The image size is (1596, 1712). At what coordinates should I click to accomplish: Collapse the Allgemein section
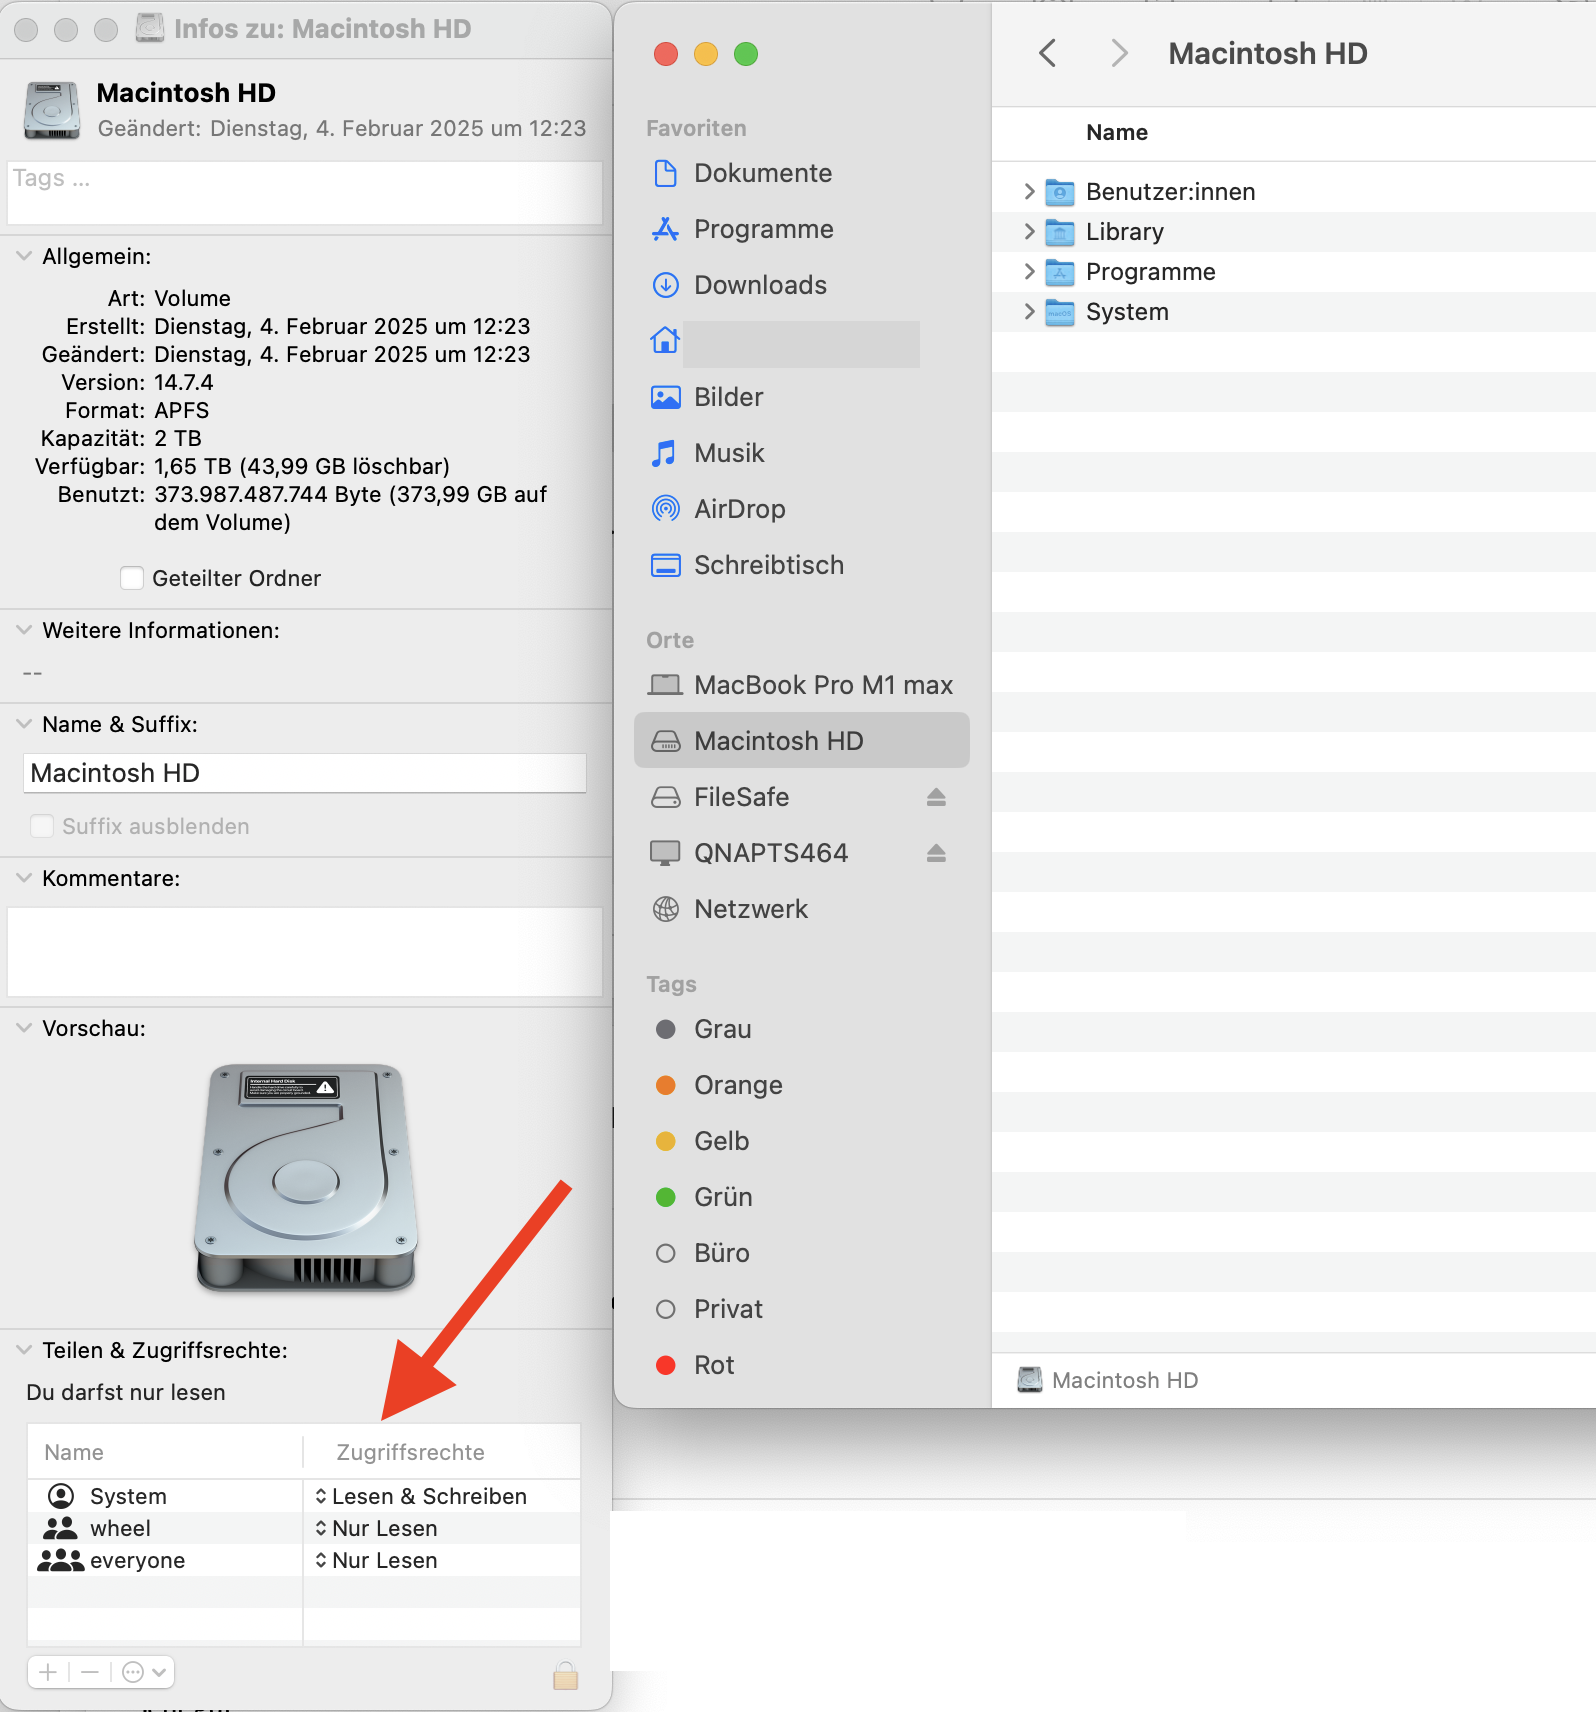tap(24, 256)
